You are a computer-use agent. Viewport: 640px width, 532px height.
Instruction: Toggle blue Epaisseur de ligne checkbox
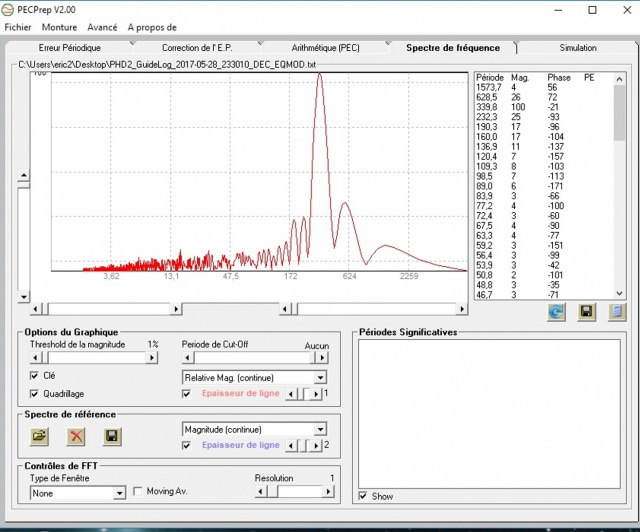point(186,445)
